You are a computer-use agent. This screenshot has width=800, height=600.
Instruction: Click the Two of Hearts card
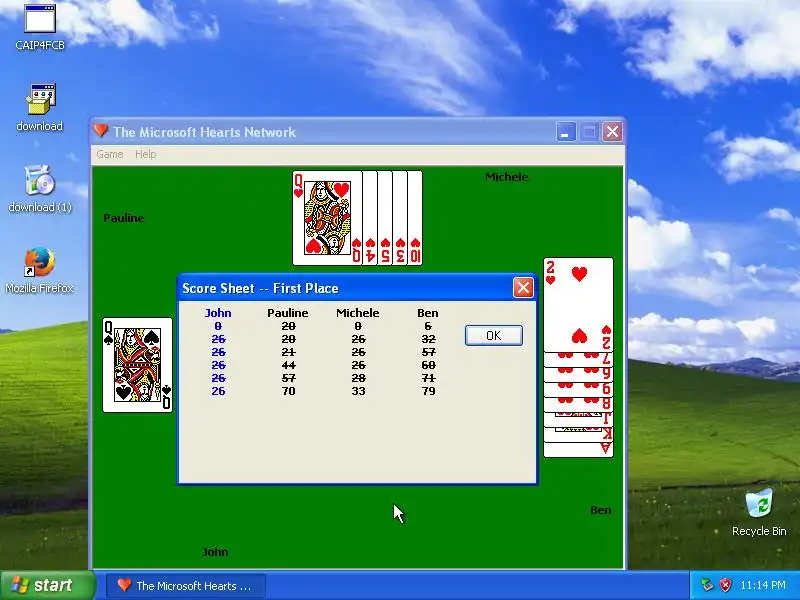(x=579, y=305)
